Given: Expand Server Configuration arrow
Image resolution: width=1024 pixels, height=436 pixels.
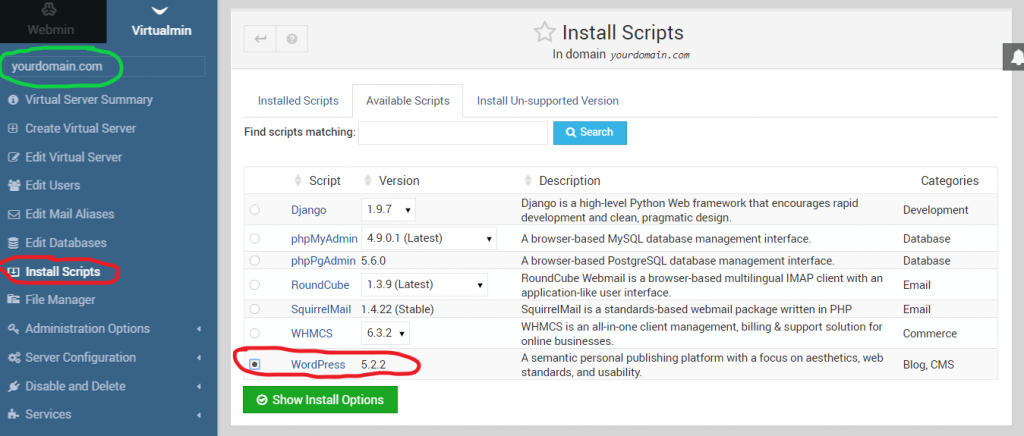Looking at the screenshot, I should pos(199,358).
